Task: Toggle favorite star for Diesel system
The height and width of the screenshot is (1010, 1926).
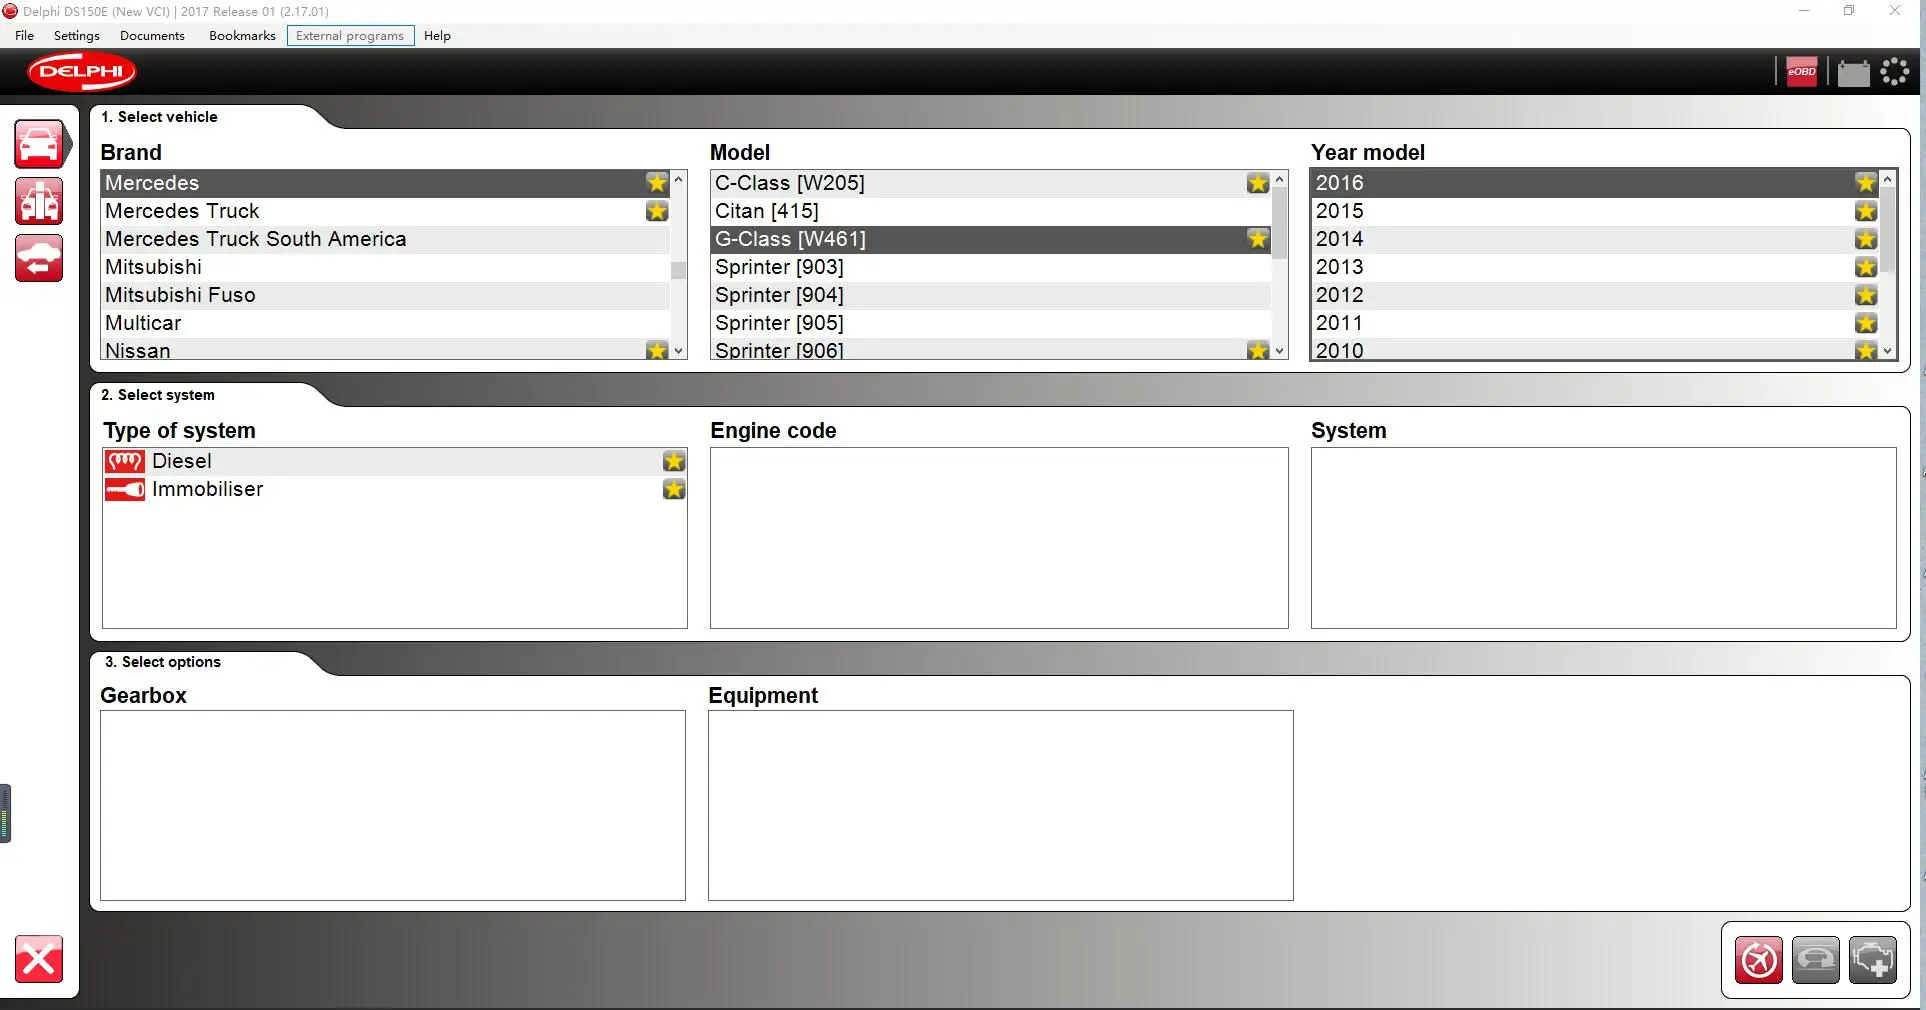Action: (674, 461)
